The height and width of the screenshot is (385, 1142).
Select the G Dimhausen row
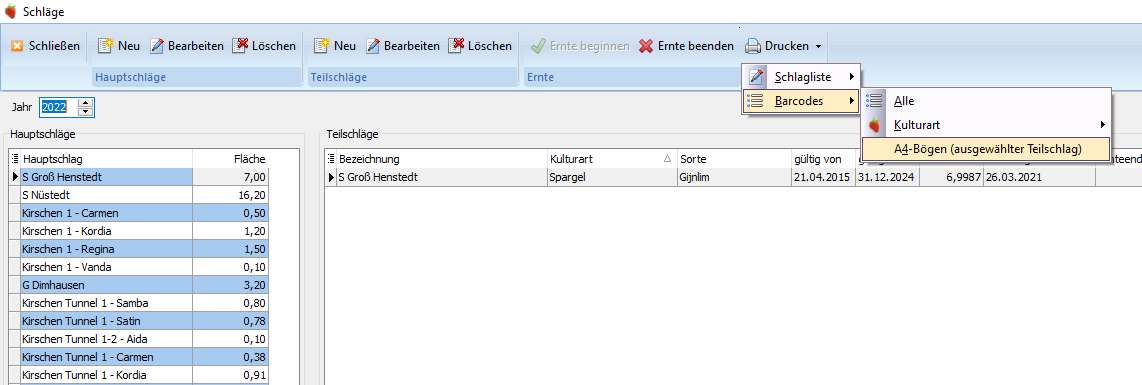click(x=138, y=285)
